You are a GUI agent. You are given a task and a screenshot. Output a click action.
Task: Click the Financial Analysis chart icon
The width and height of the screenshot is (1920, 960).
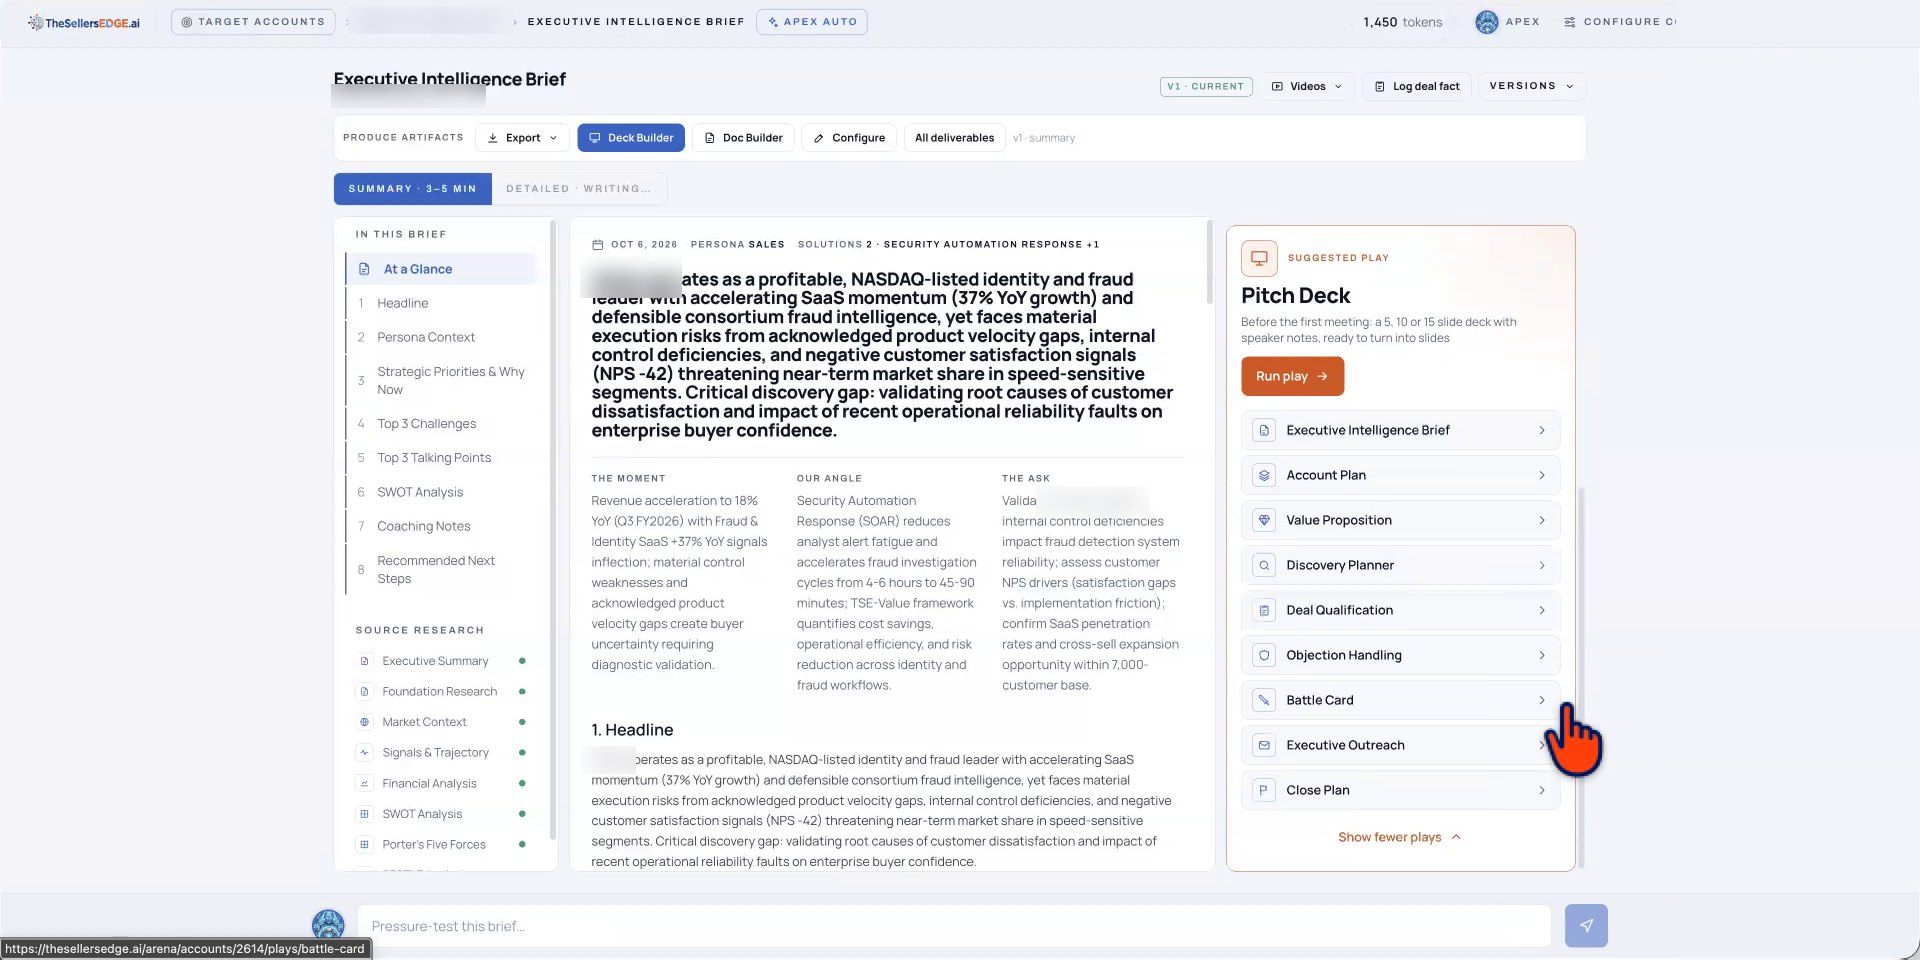click(x=364, y=783)
